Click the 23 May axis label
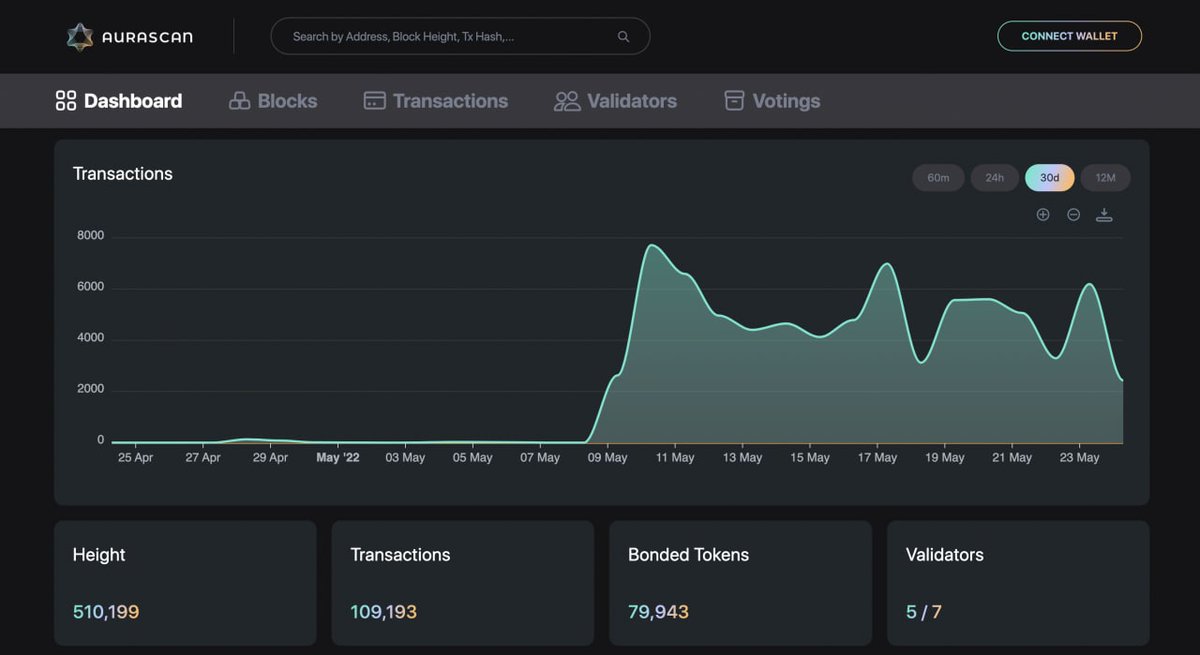Image resolution: width=1200 pixels, height=655 pixels. [x=1080, y=458]
